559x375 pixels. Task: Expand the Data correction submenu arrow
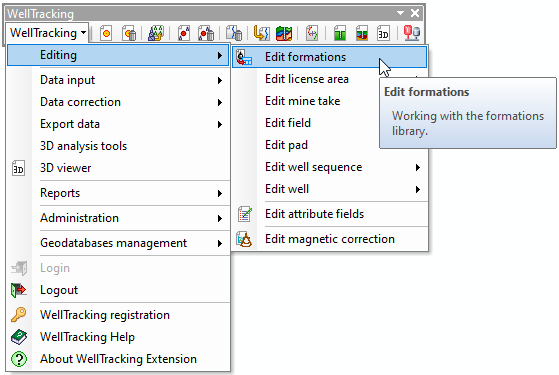(x=220, y=103)
